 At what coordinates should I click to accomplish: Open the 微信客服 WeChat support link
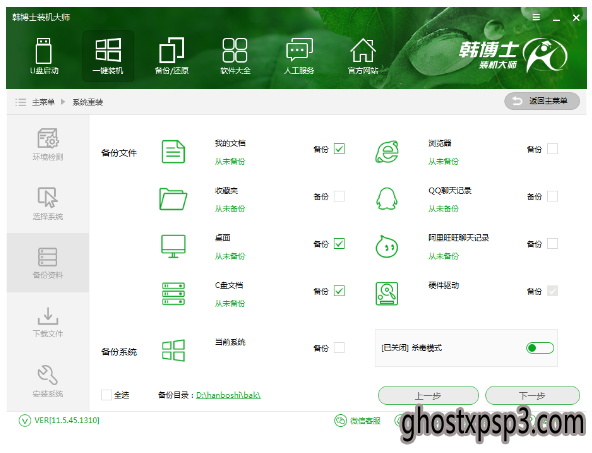click(357, 421)
